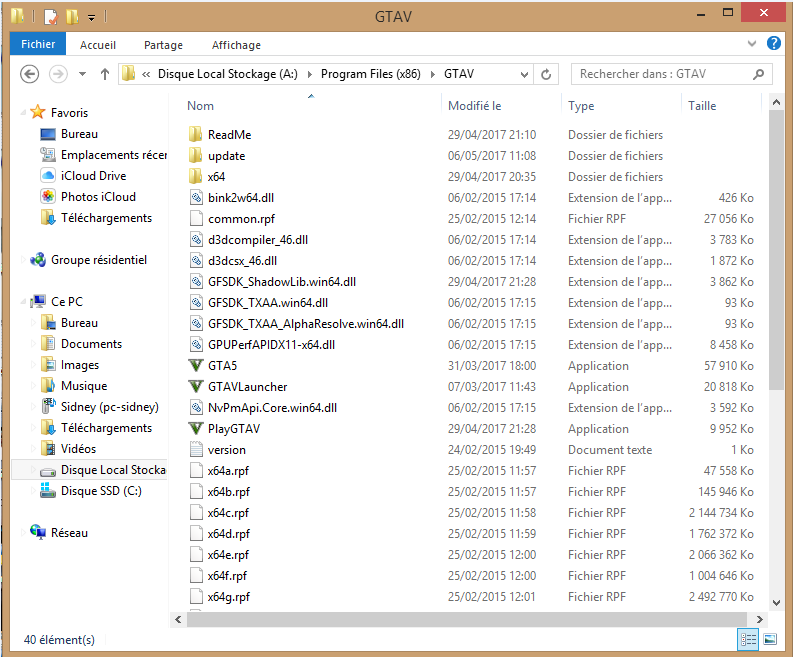Viewport: 793px width, 657px height.
Task: Select the x64 folder icon
Action: [196, 177]
